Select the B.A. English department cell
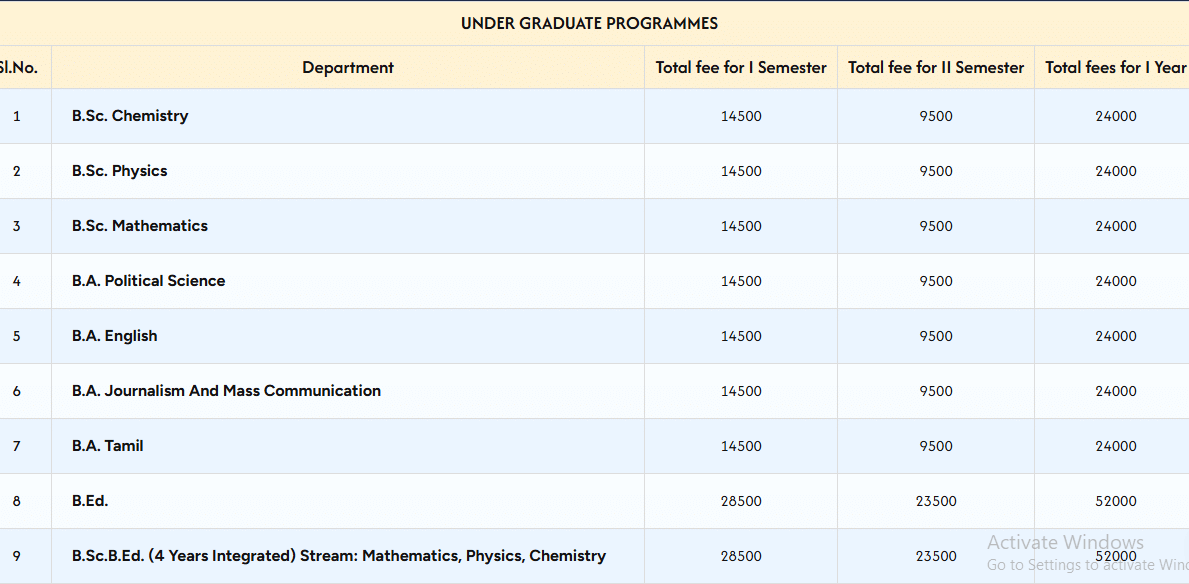Screen dimensions: 1189x584 (115, 336)
